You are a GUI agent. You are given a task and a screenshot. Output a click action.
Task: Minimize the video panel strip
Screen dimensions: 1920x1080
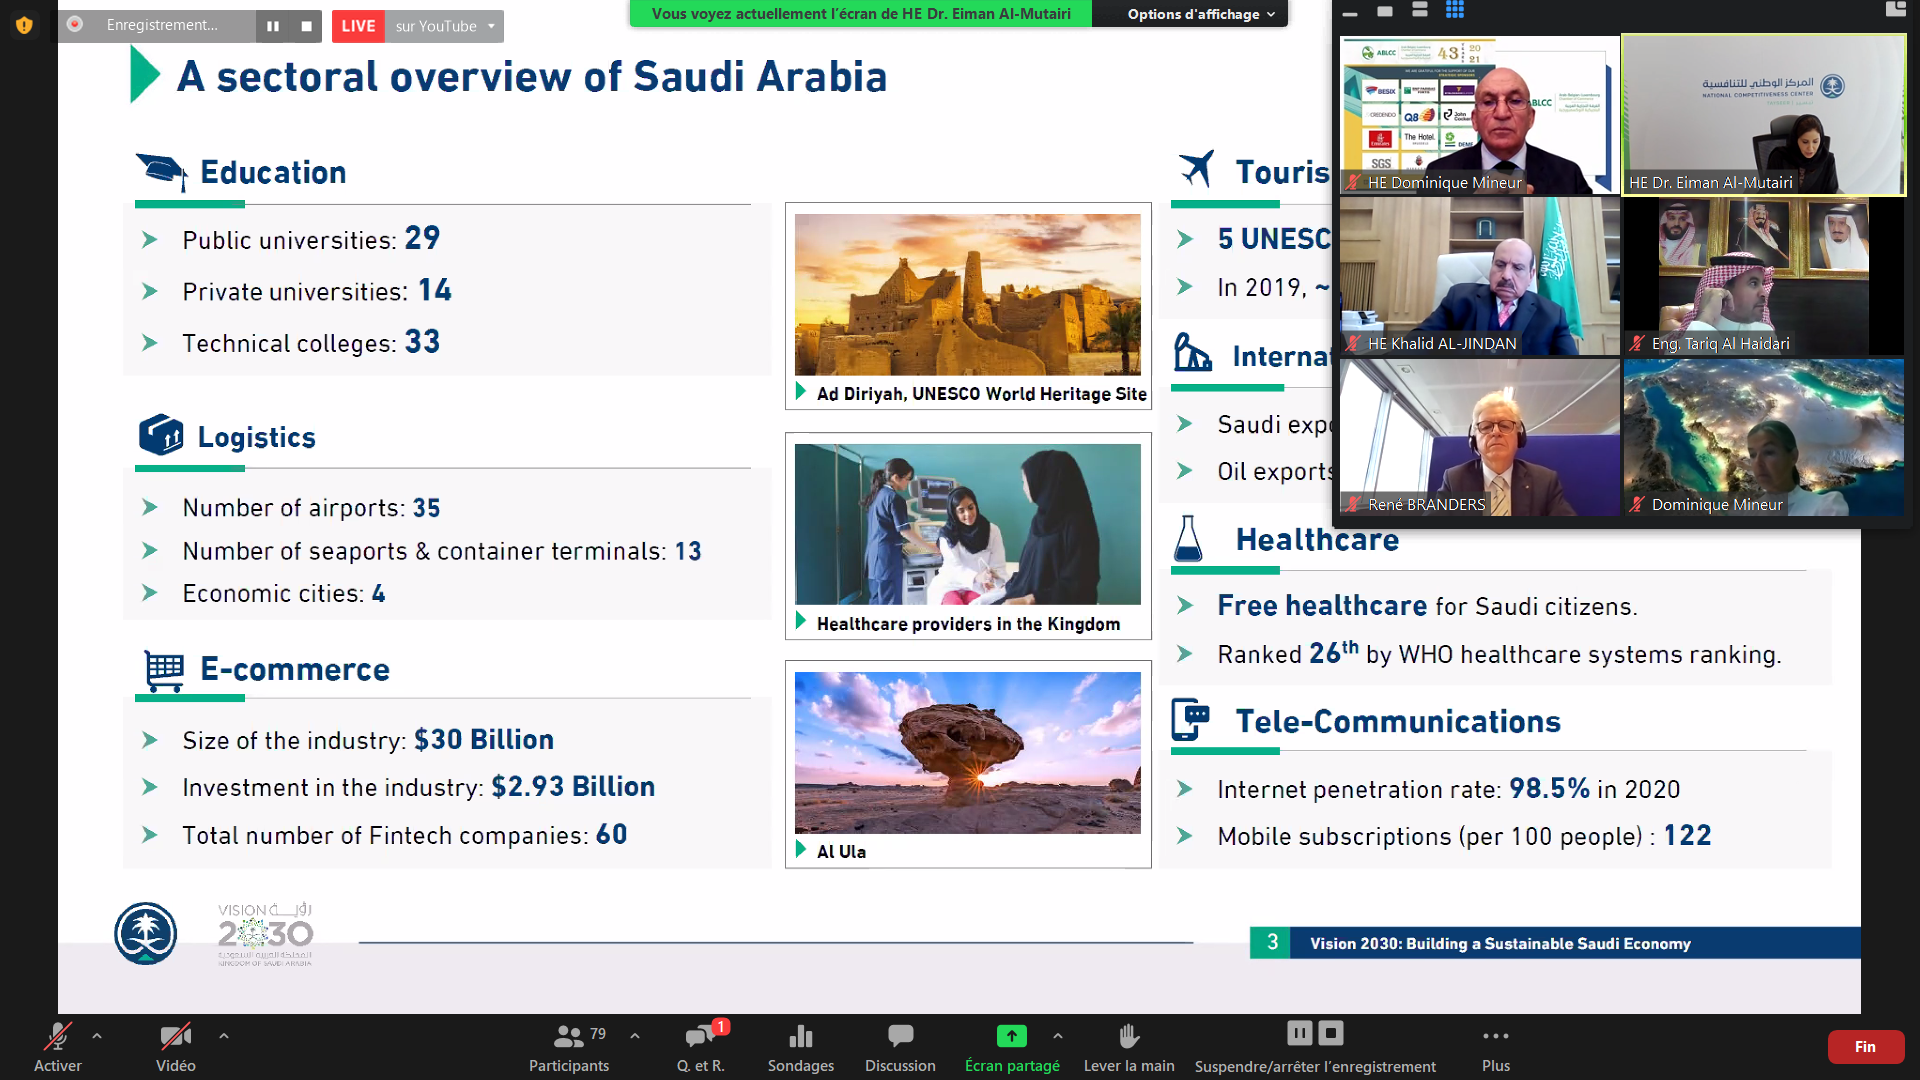point(1350,12)
